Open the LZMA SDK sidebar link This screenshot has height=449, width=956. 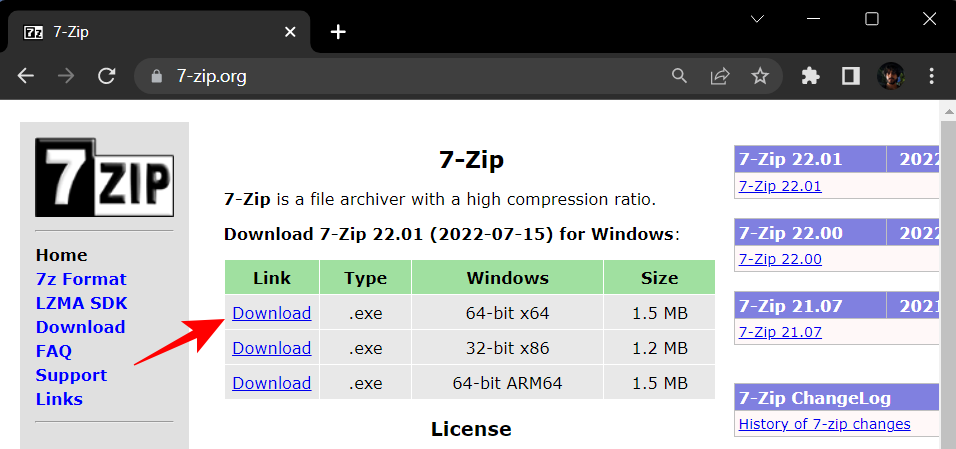pos(81,303)
